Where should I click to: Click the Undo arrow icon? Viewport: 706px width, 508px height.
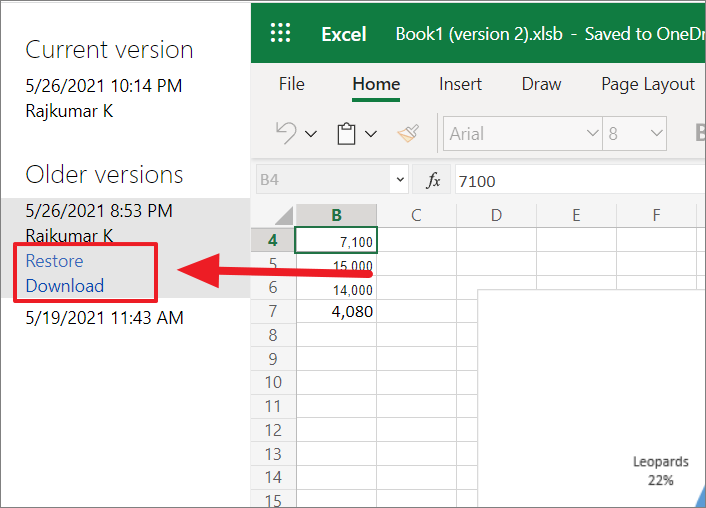[286, 133]
